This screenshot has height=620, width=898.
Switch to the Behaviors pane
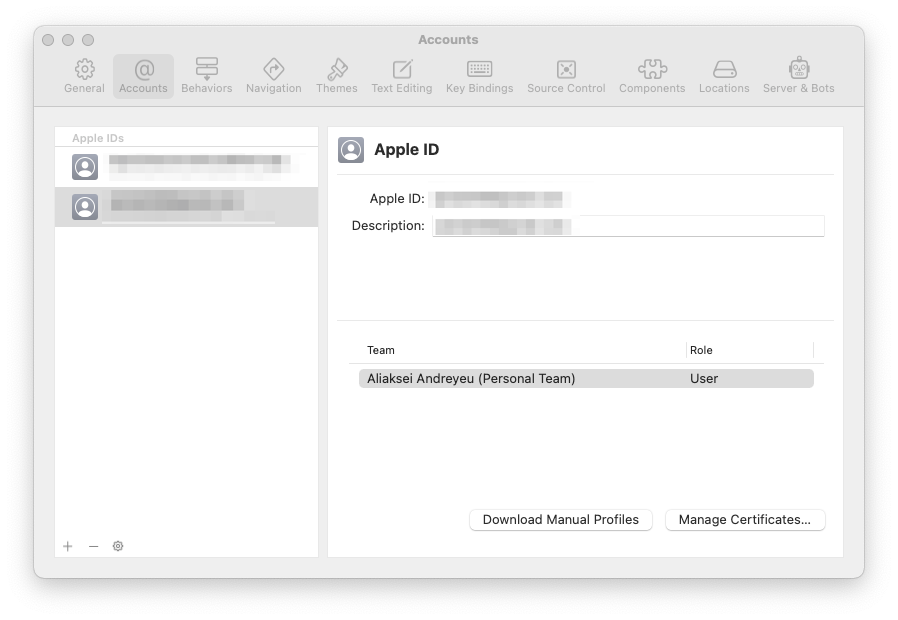tap(206, 75)
